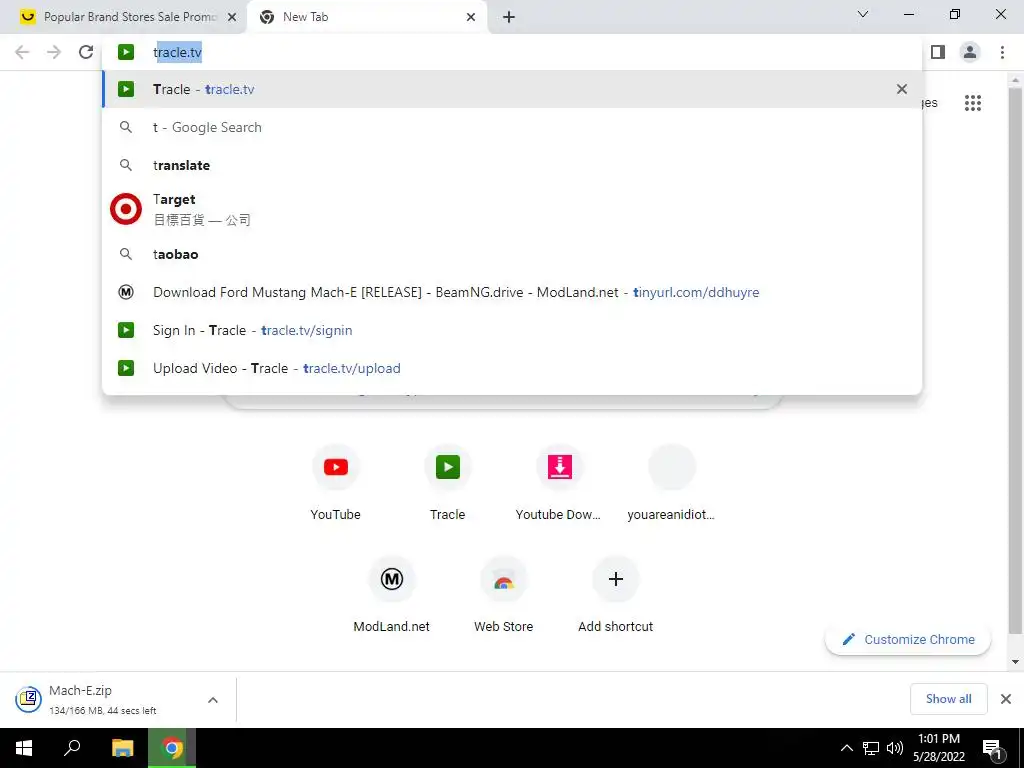Click the address bar with tracle.tv text
The height and width of the screenshot is (768, 1024).
512,52
